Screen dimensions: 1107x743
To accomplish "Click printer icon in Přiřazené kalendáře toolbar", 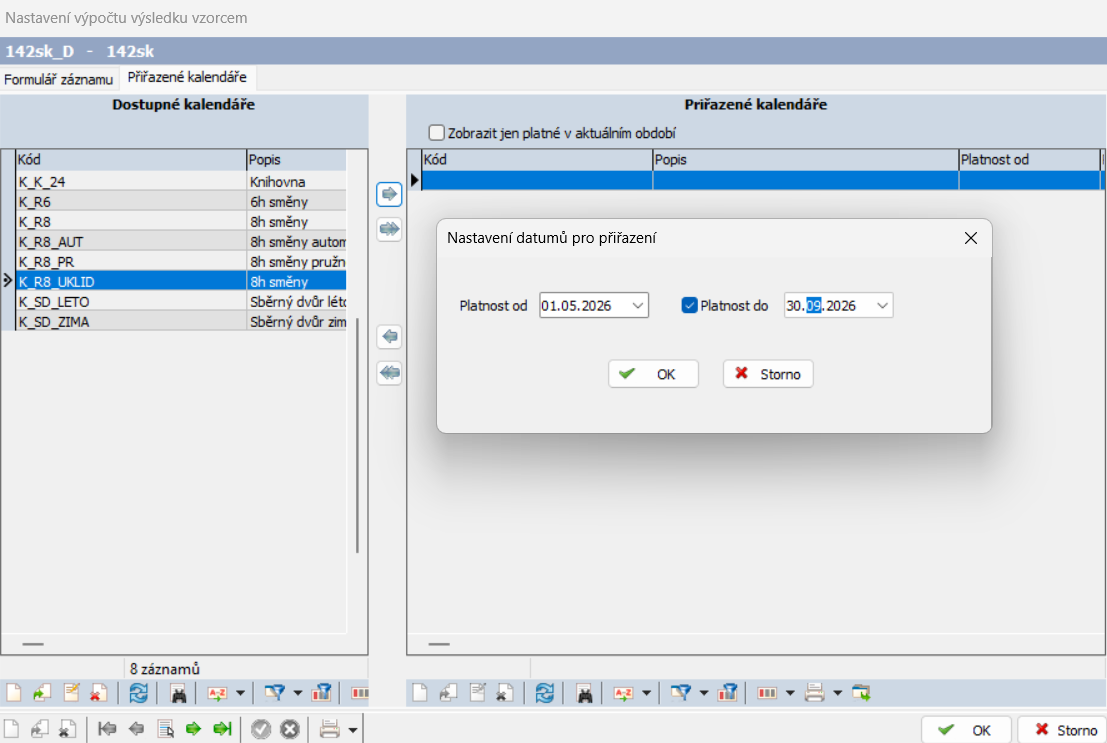I will [815, 693].
